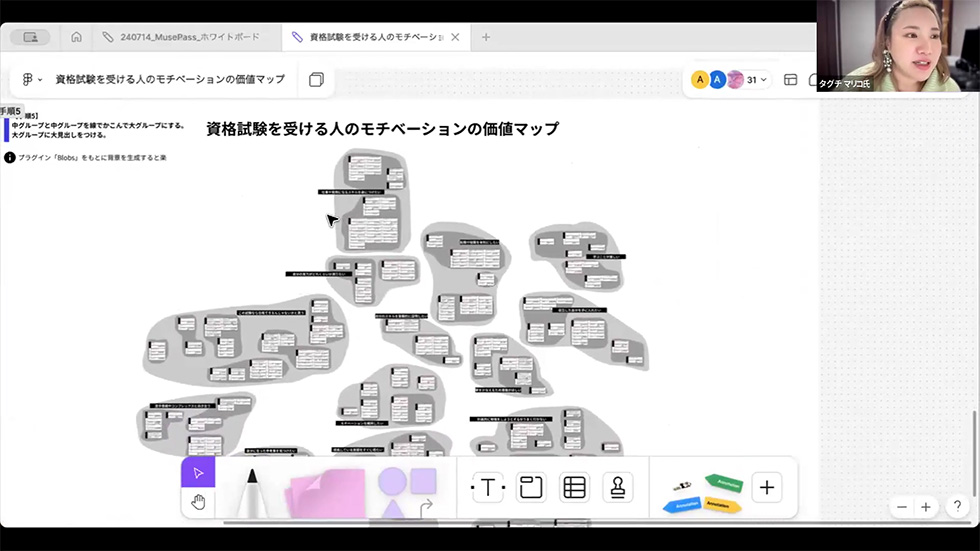Open a new tab
Screen dimensions: 980x551
pos(486,37)
